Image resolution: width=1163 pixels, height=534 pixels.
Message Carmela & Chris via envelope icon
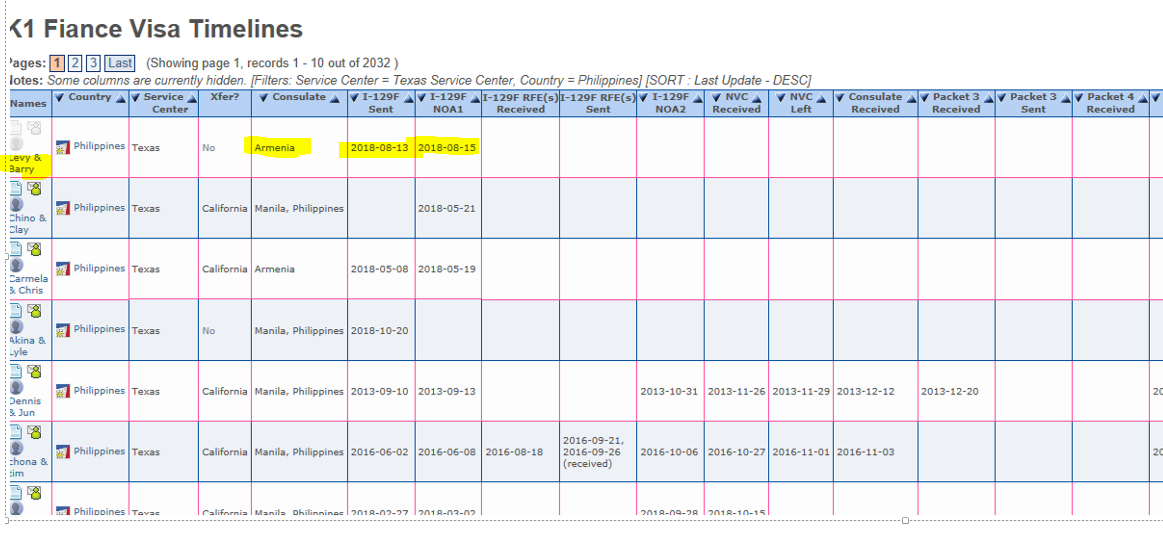(x=34, y=248)
